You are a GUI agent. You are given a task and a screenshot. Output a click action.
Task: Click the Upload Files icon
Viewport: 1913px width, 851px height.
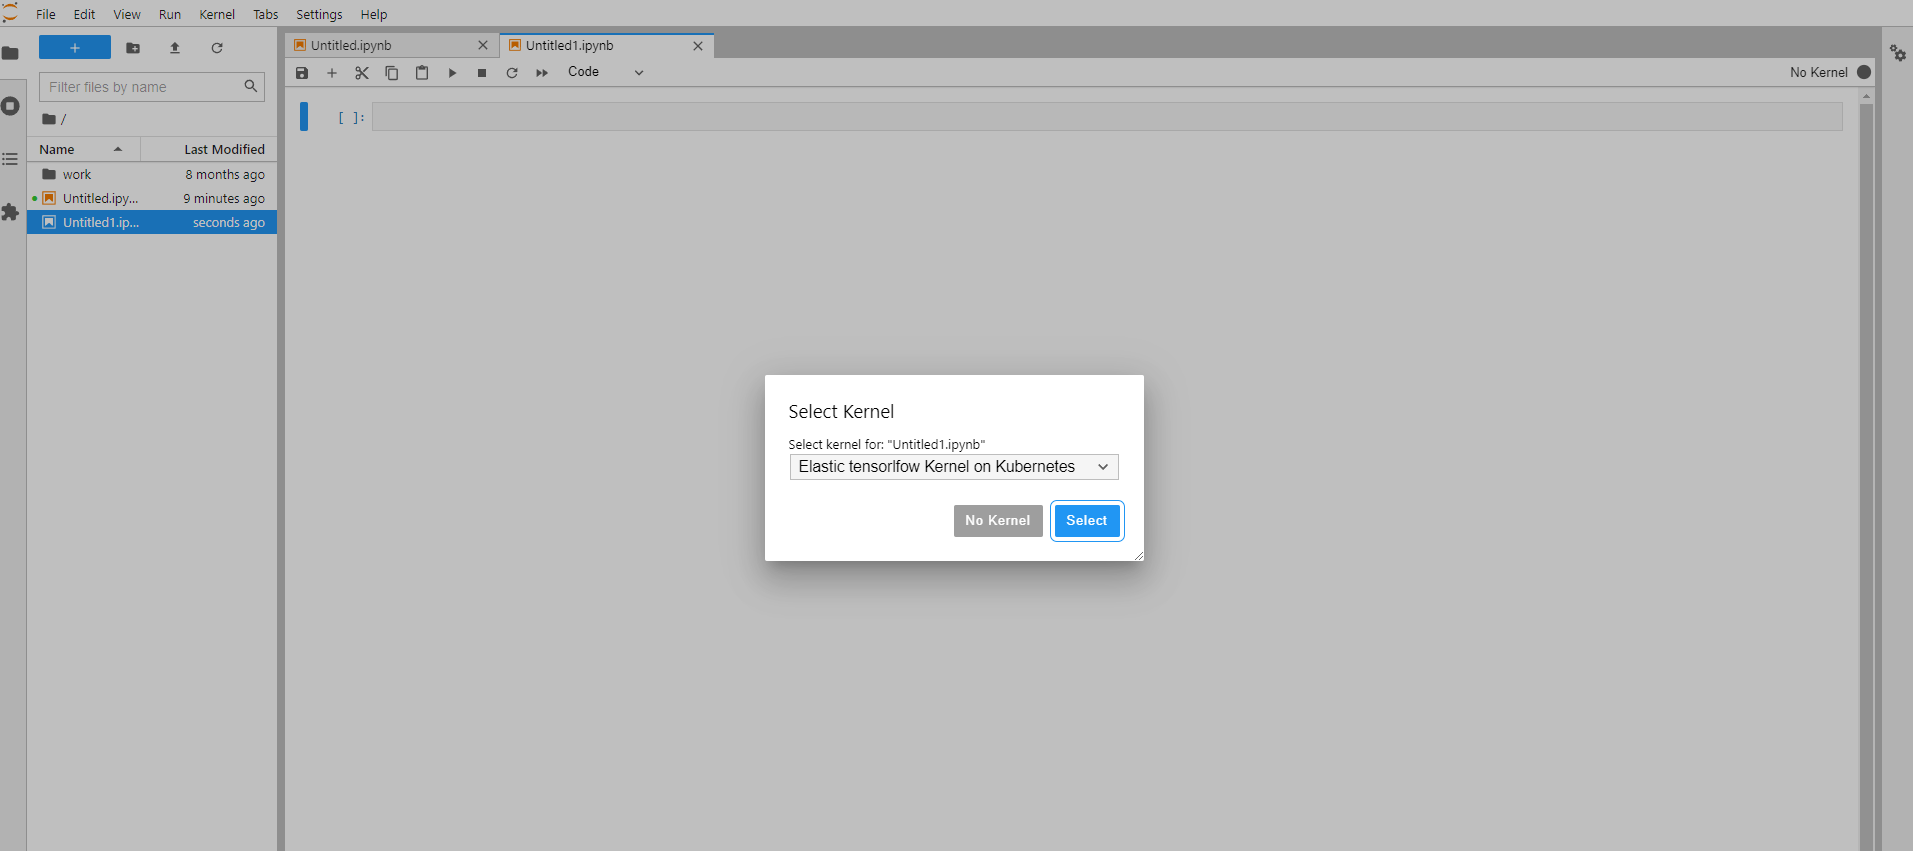(x=175, y=48)
